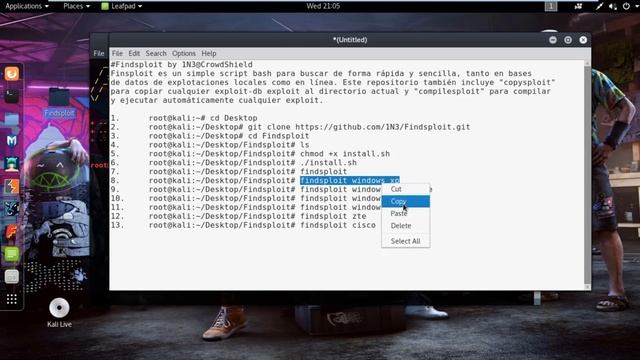Open the clock showing Wed 21:05
This screenshot has width=640, height=360.
pyautogui.click(x=323, y=6)
